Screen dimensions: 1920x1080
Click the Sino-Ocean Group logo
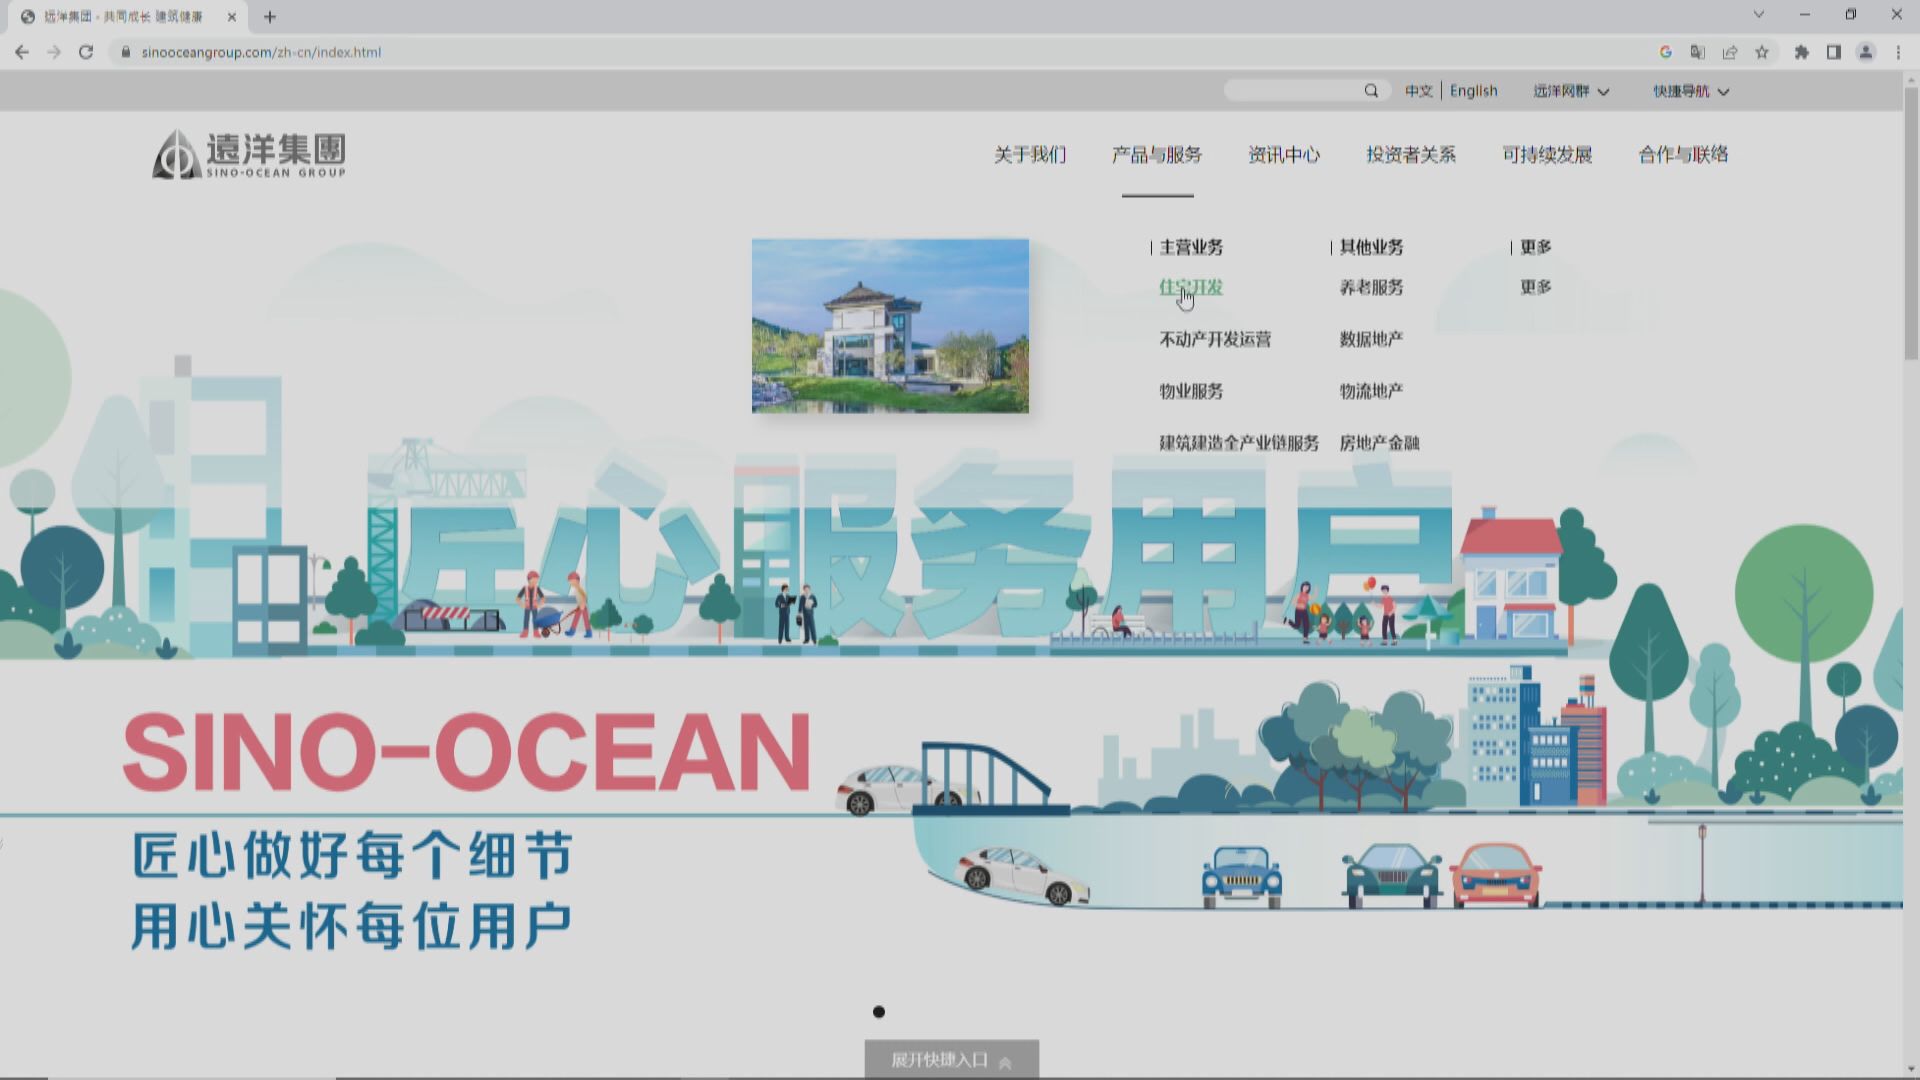(x=251, y=153)
